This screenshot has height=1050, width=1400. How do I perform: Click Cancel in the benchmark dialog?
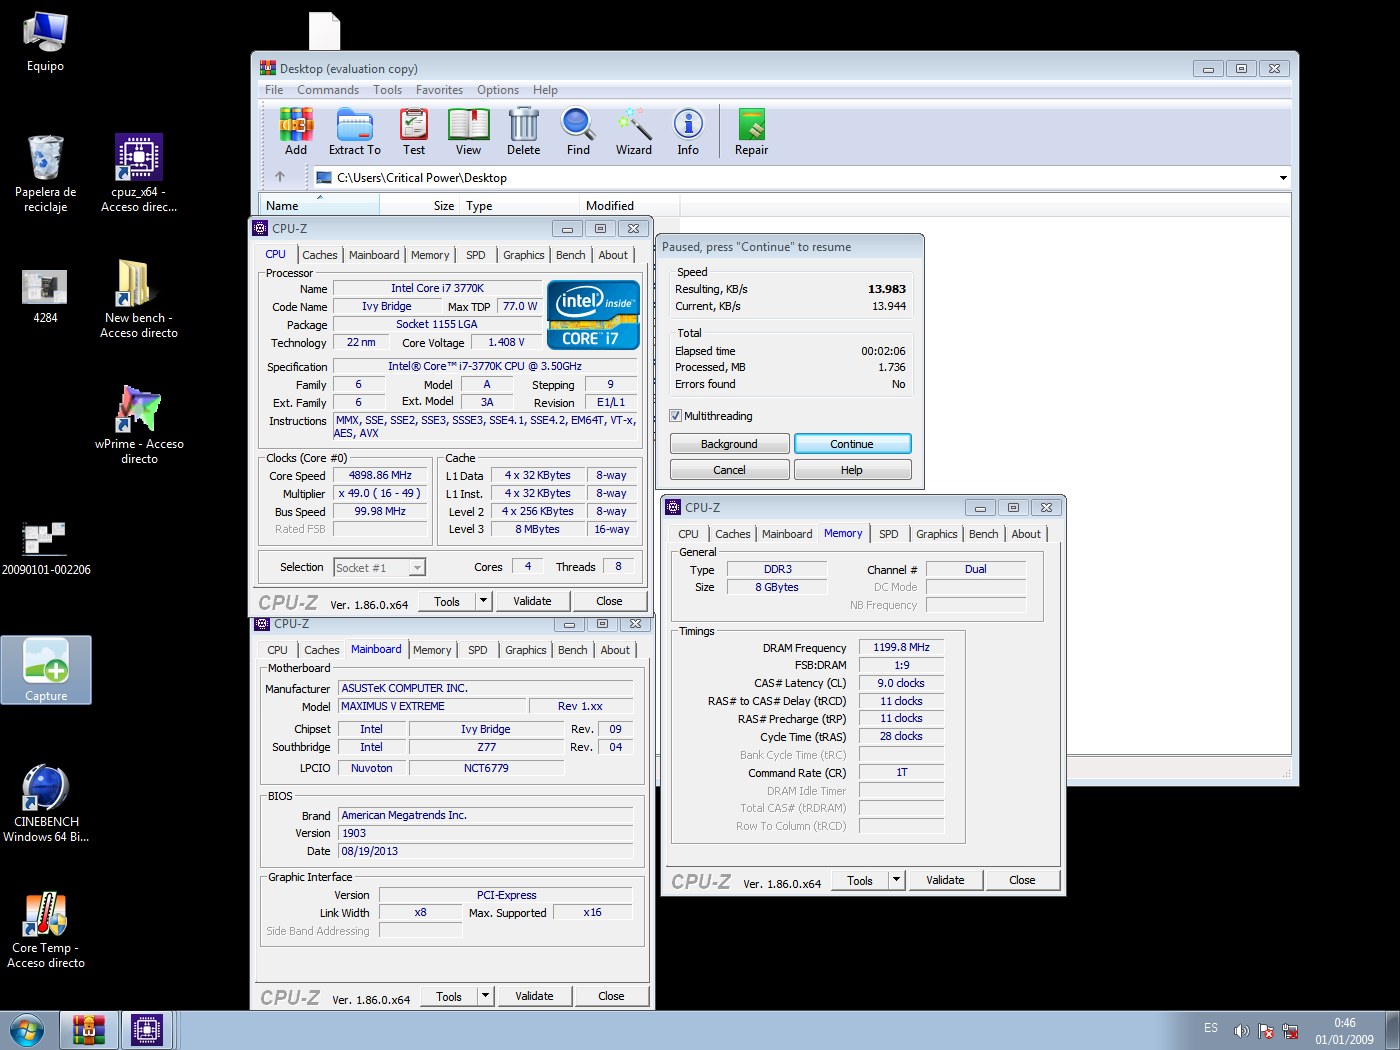coord(729,470)
